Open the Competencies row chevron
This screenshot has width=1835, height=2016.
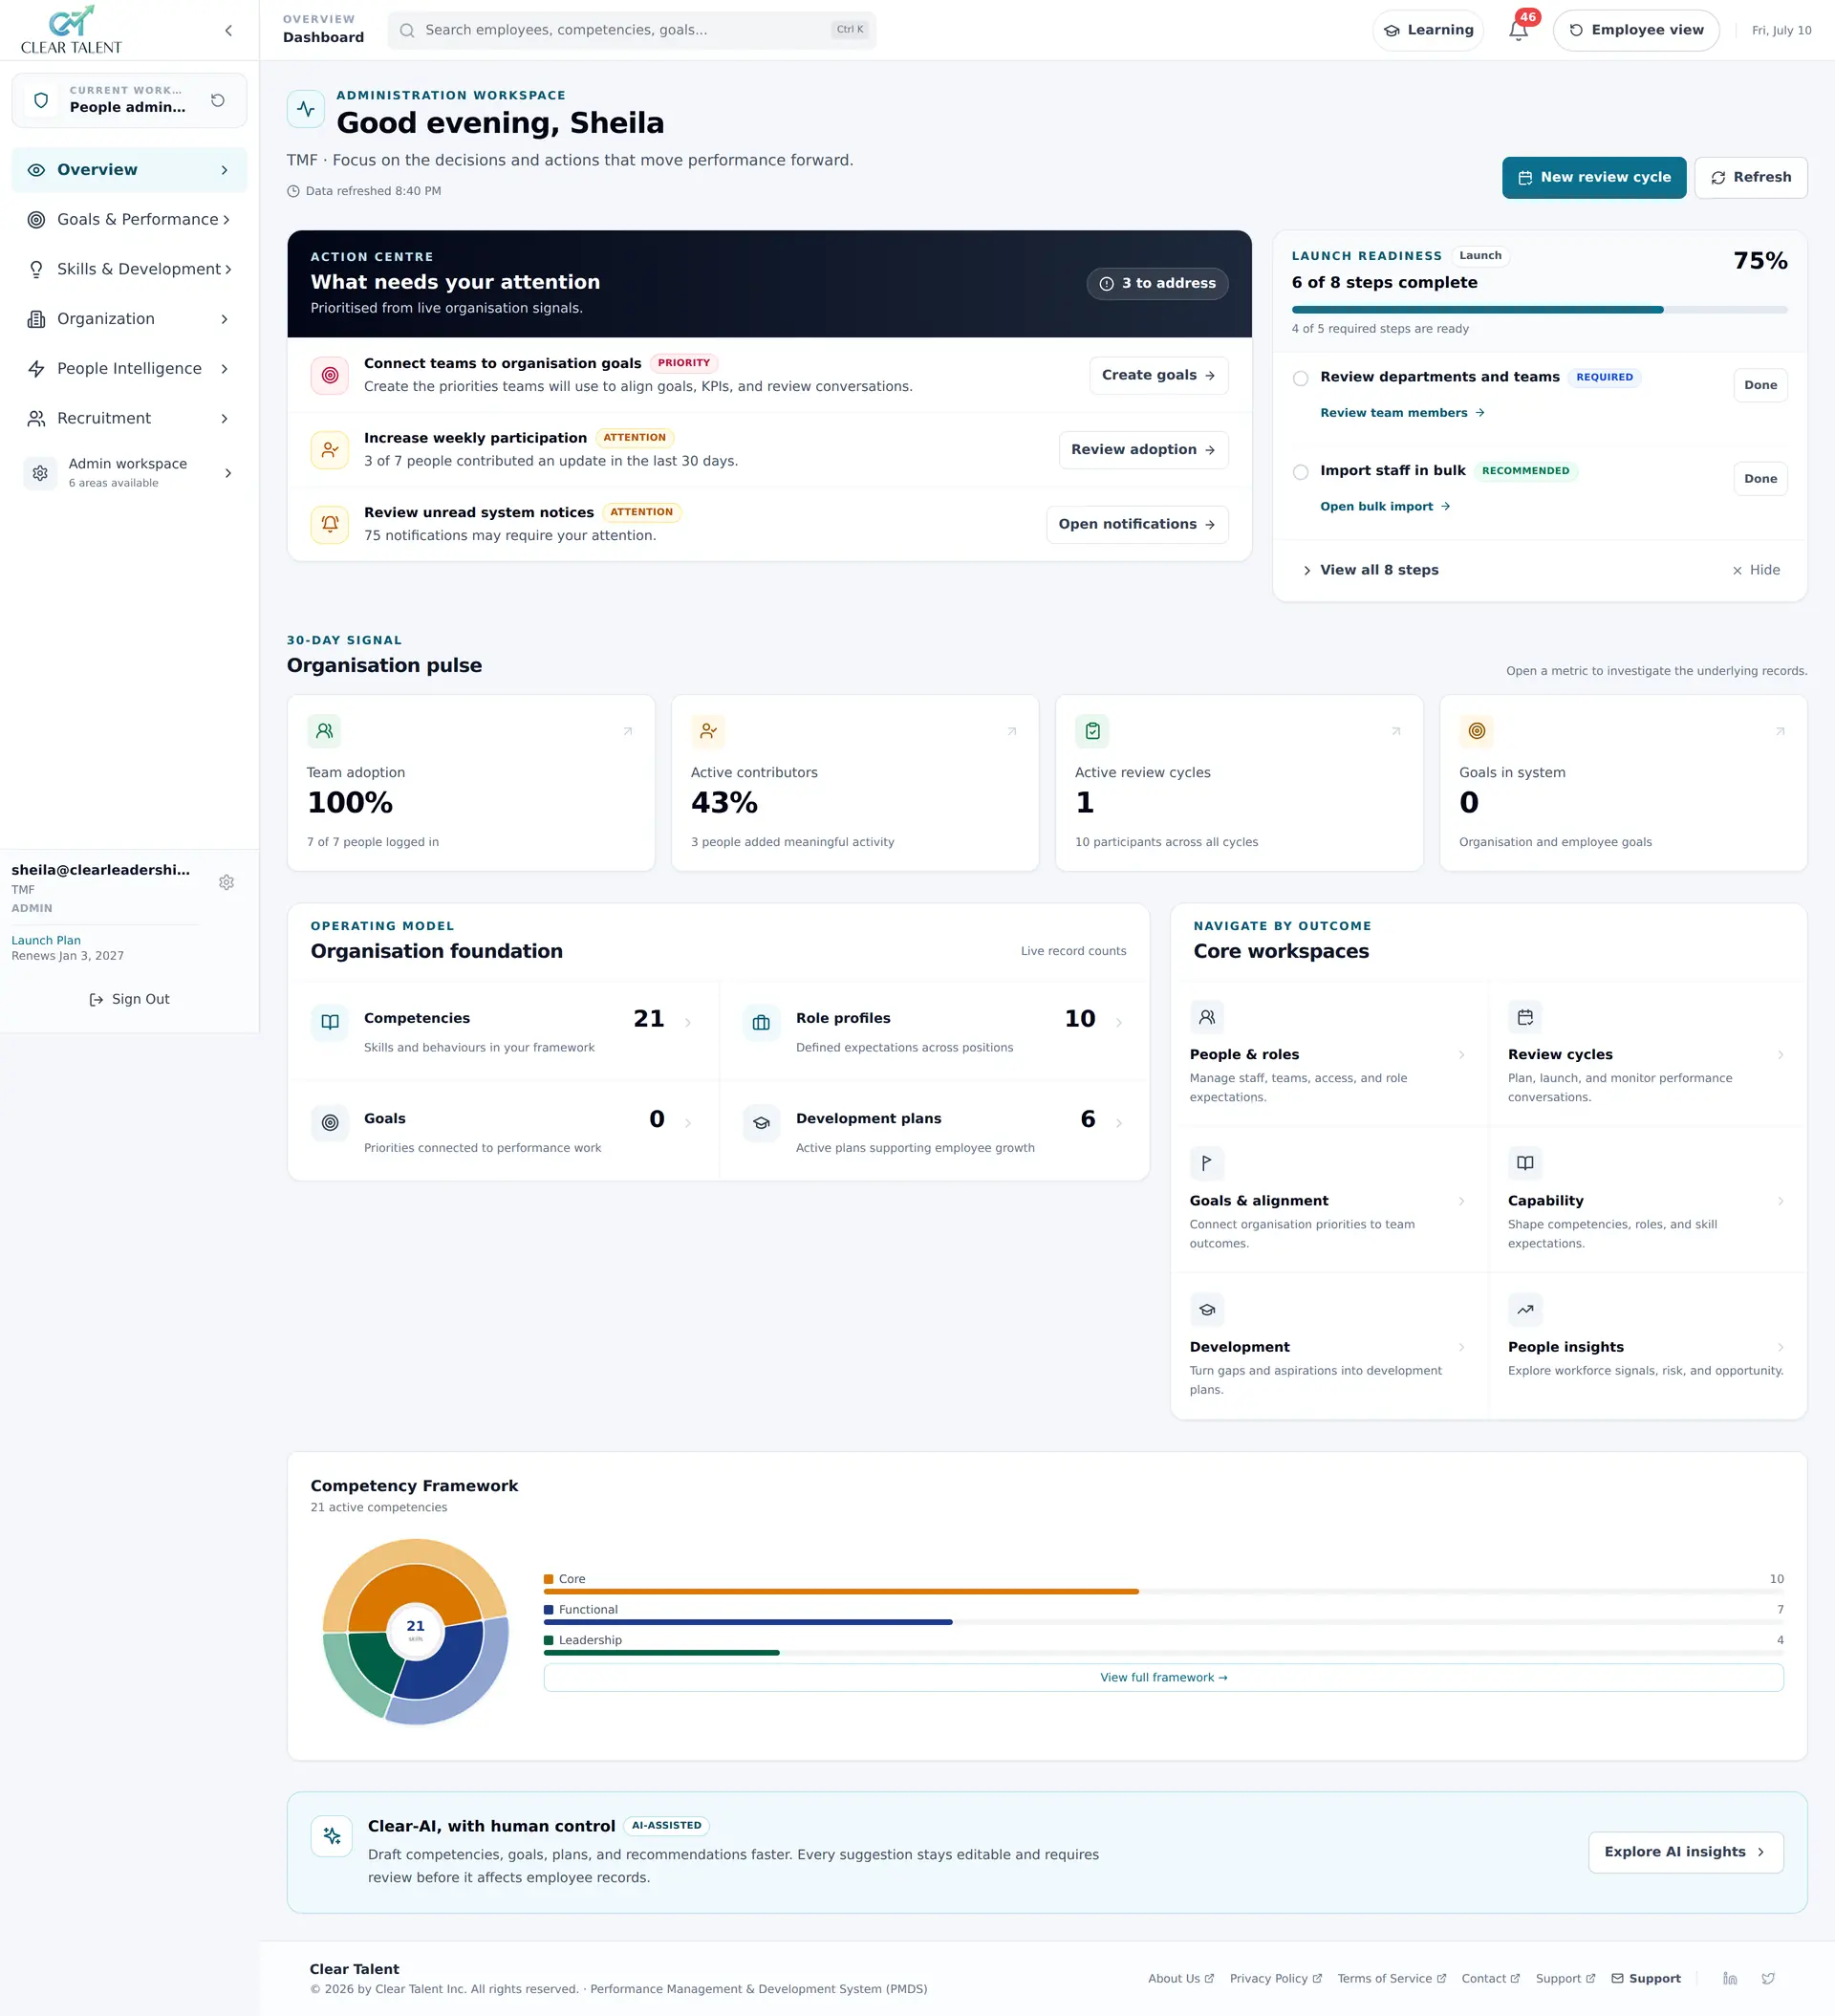pyautogui.click(x=688, y=1022)
